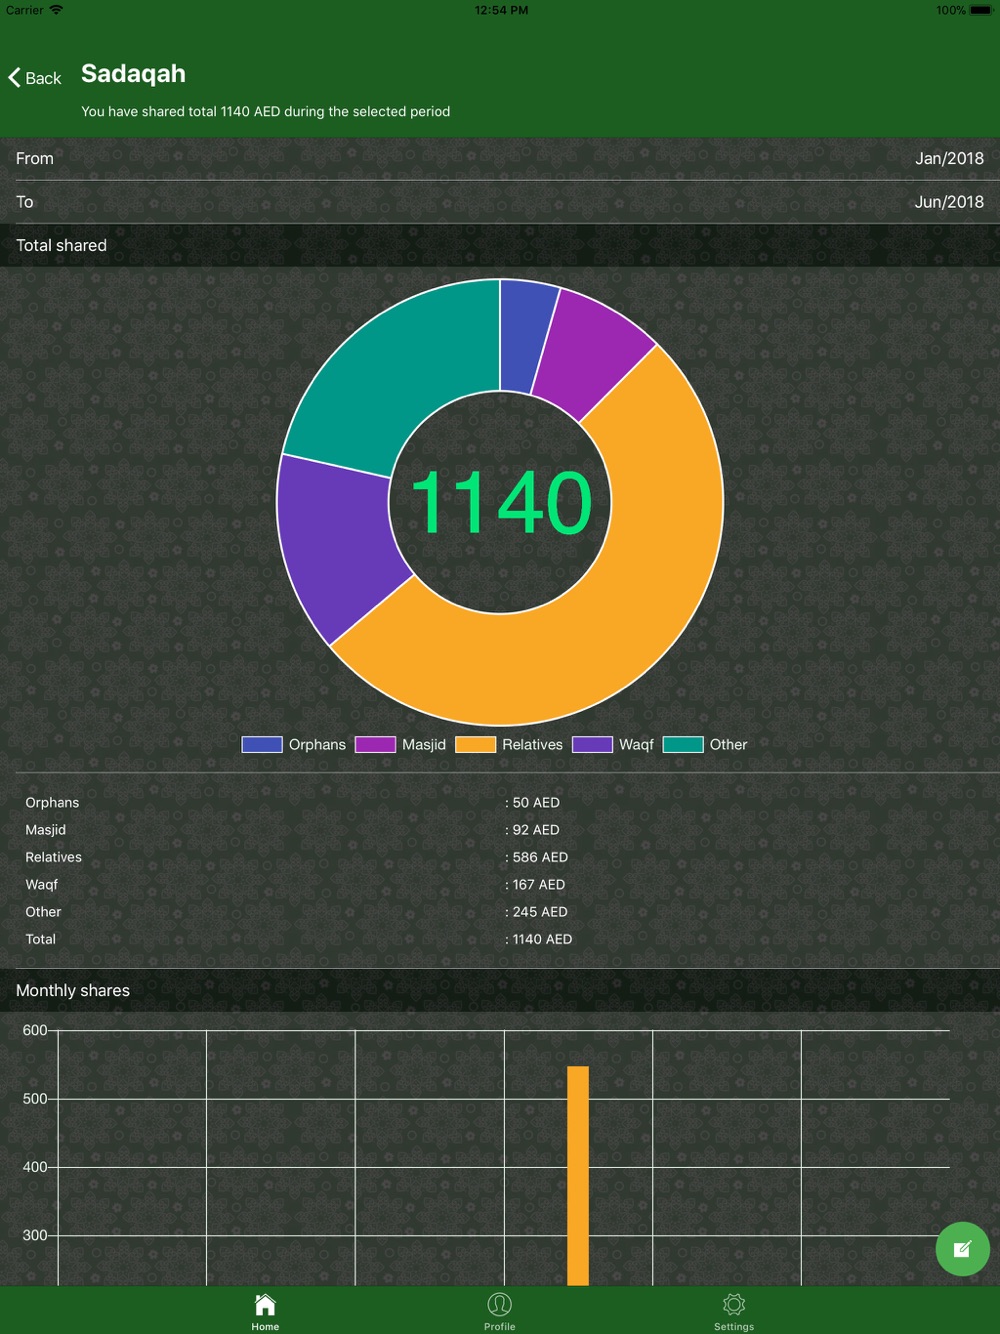This screenshot has height=1334, width=1000.
Task: Tap the Back chevron icon
Action: [x=14, y=78]
